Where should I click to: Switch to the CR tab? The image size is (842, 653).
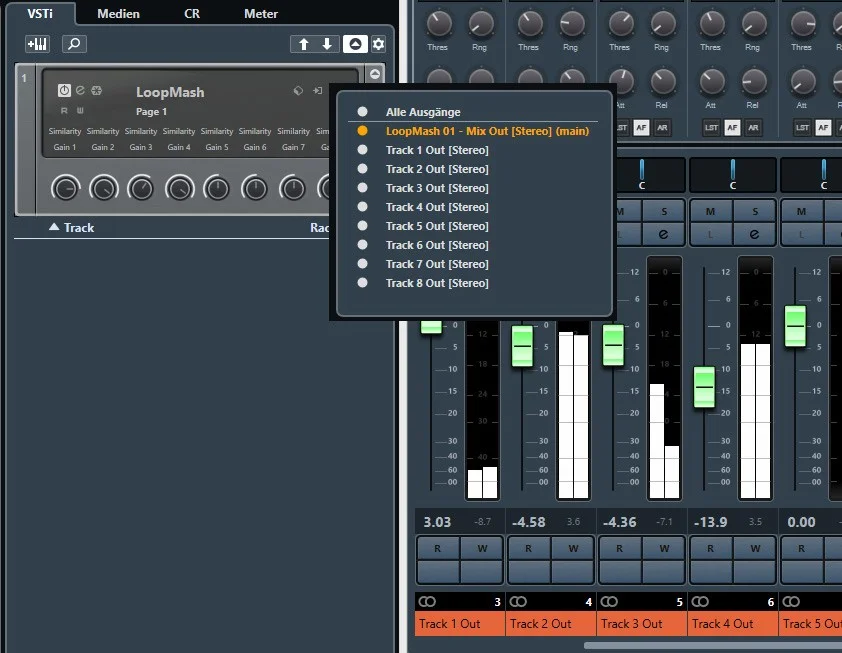(x=192, y=13)
